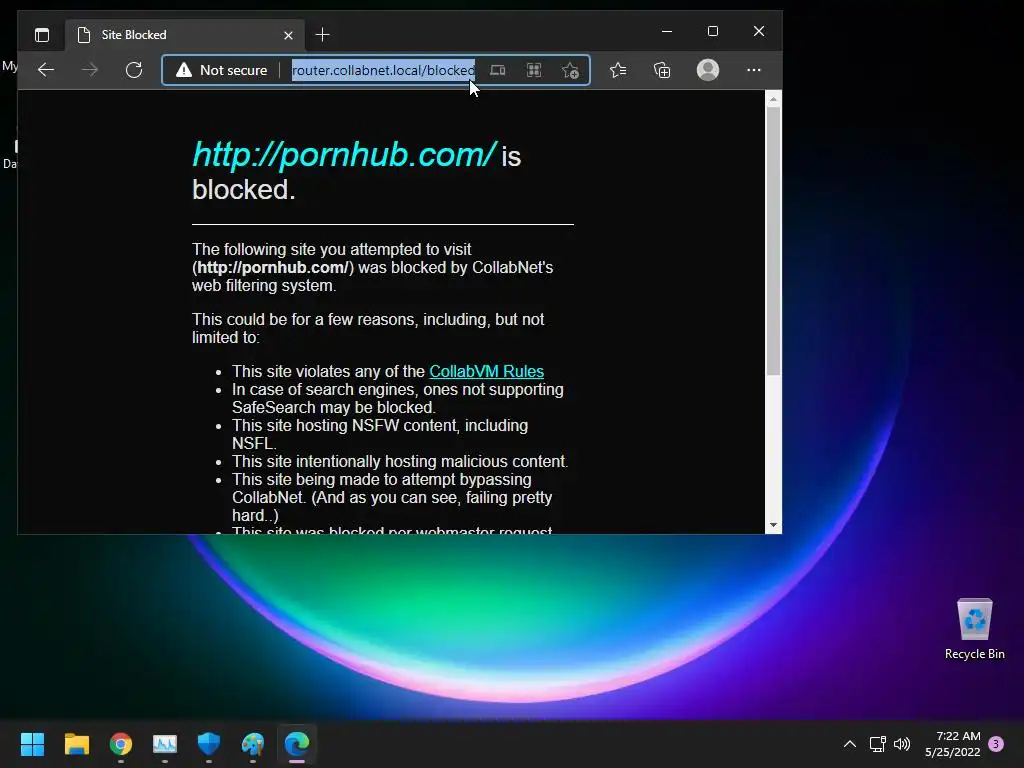1024x768 pixels.
Task: Select the Site Blocked tab
Action: point(185,35)
